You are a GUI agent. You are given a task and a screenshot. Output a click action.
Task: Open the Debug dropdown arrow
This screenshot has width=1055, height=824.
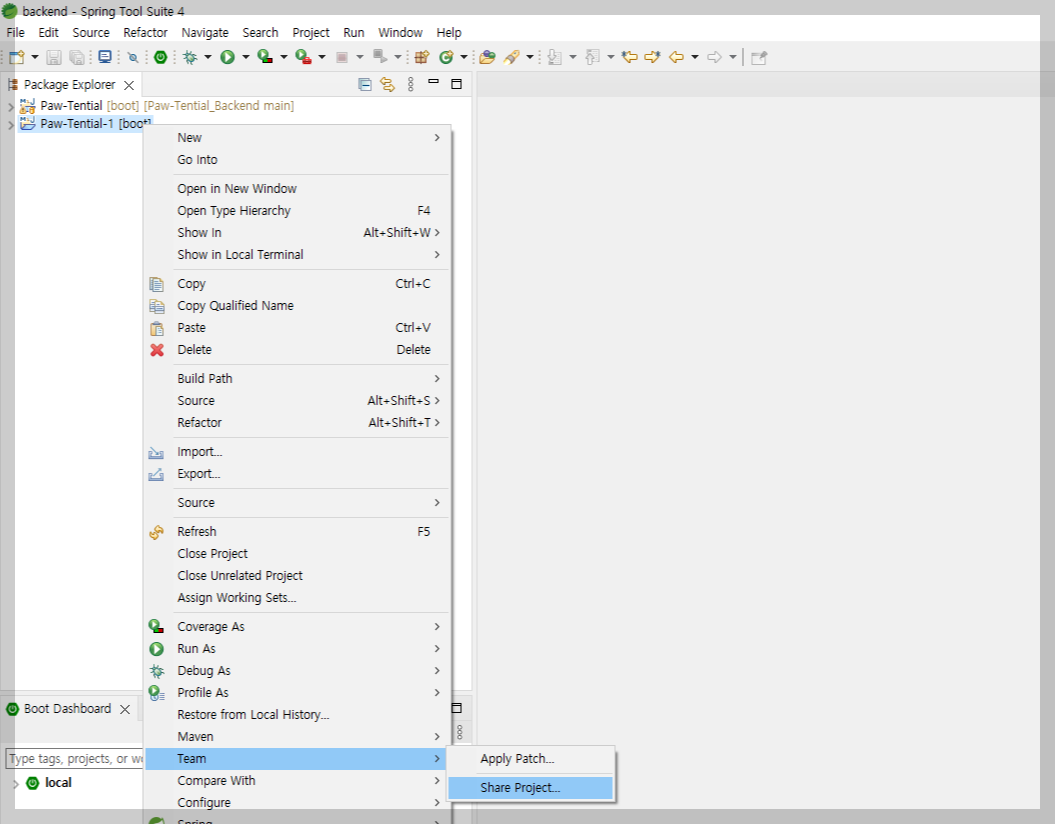[207, 58]
